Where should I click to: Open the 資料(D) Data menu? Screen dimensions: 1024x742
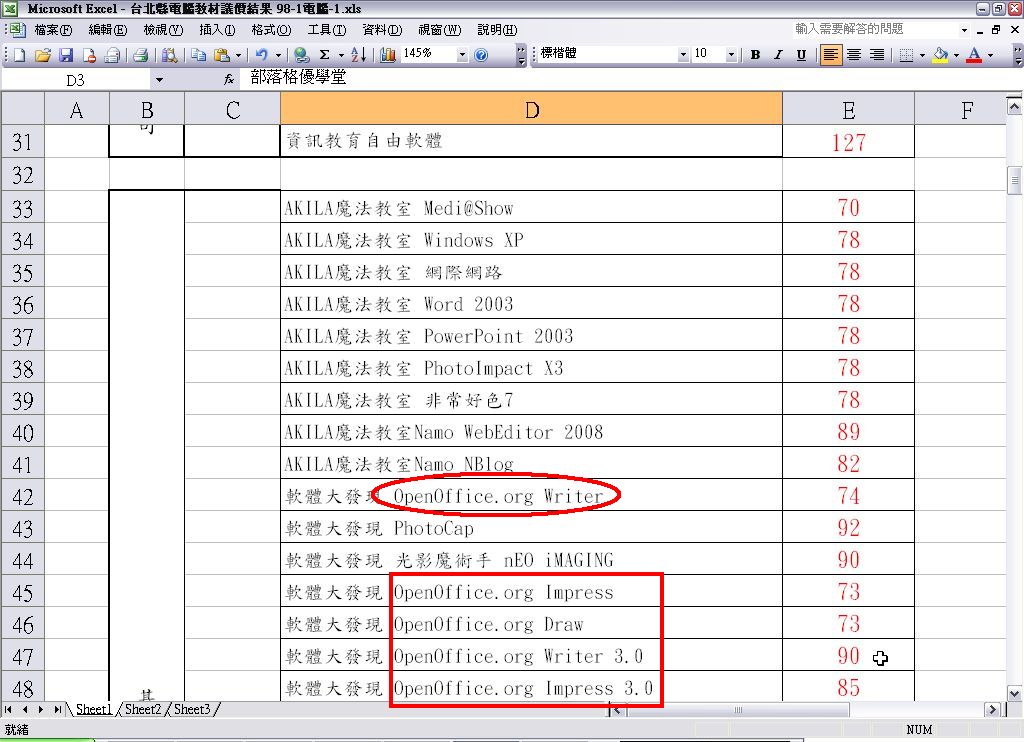tap(382, 30)
